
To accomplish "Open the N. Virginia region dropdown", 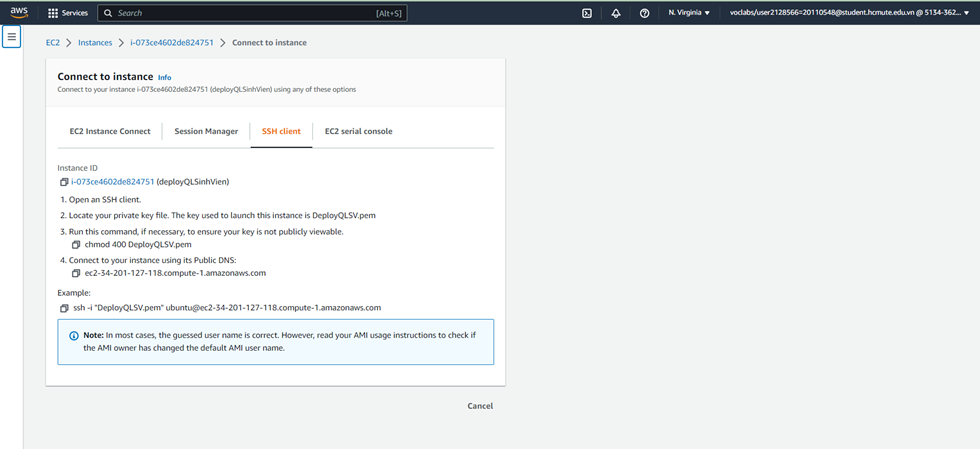I will (689, 13).
